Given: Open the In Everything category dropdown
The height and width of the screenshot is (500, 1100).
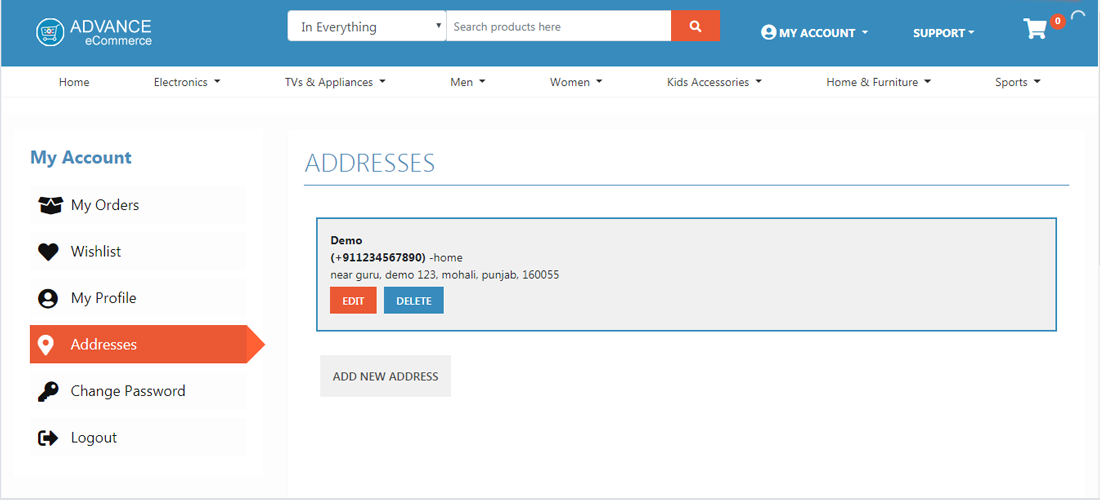Looking at the screenshot, I should [x=366, y=27].
